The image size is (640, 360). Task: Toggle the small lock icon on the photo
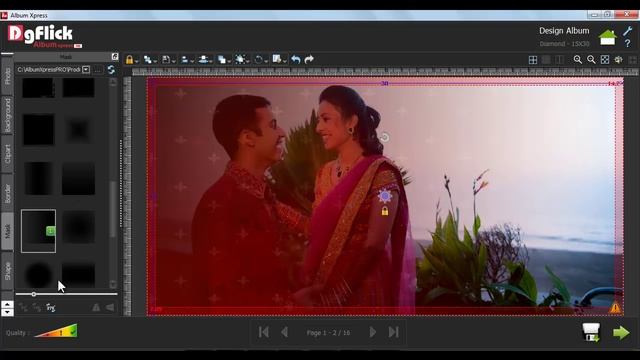point(385,211)
